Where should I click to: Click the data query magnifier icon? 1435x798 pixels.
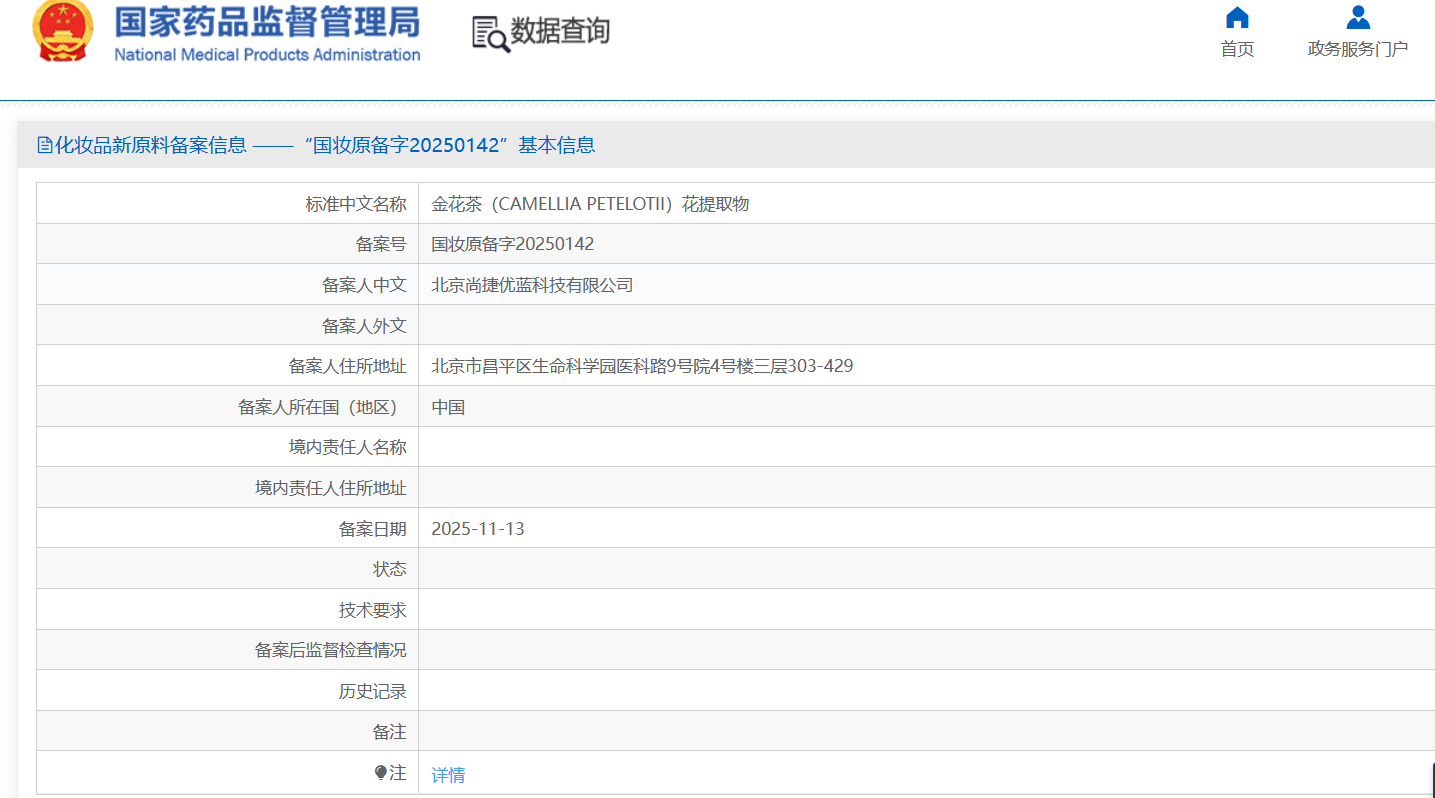(x=490, y=34)
